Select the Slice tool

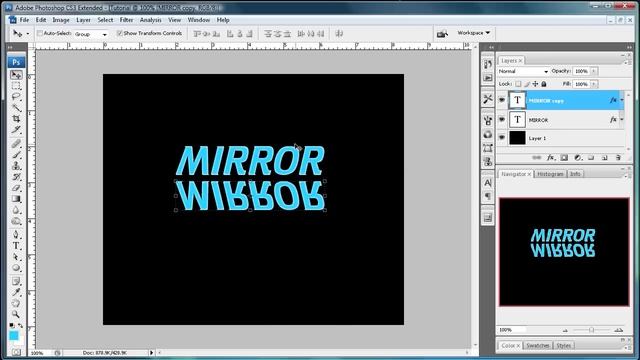tap(16, 130)
